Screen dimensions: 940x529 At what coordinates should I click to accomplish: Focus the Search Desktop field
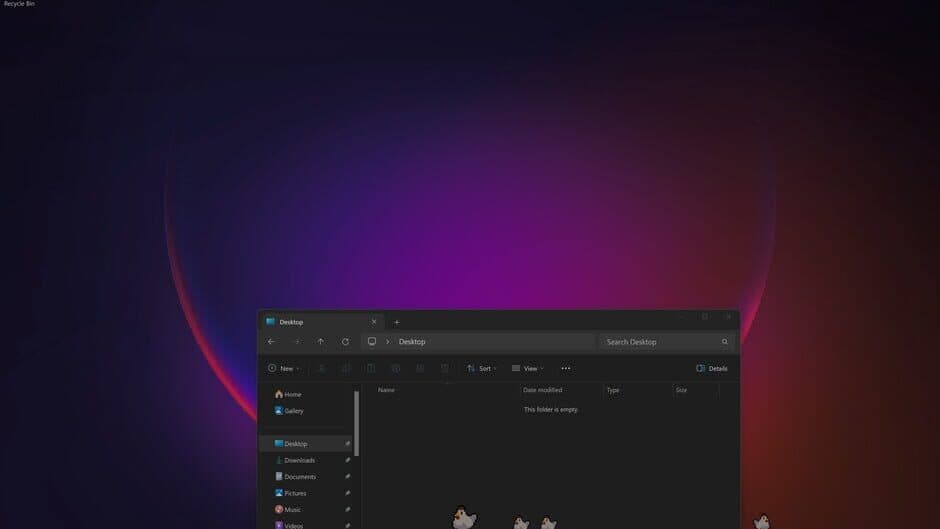[x=667, y=342]
